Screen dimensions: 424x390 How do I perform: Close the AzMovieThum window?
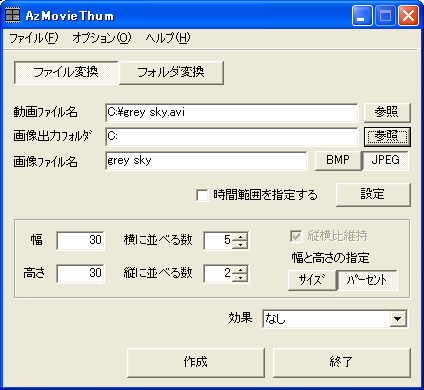click(408, 16)
